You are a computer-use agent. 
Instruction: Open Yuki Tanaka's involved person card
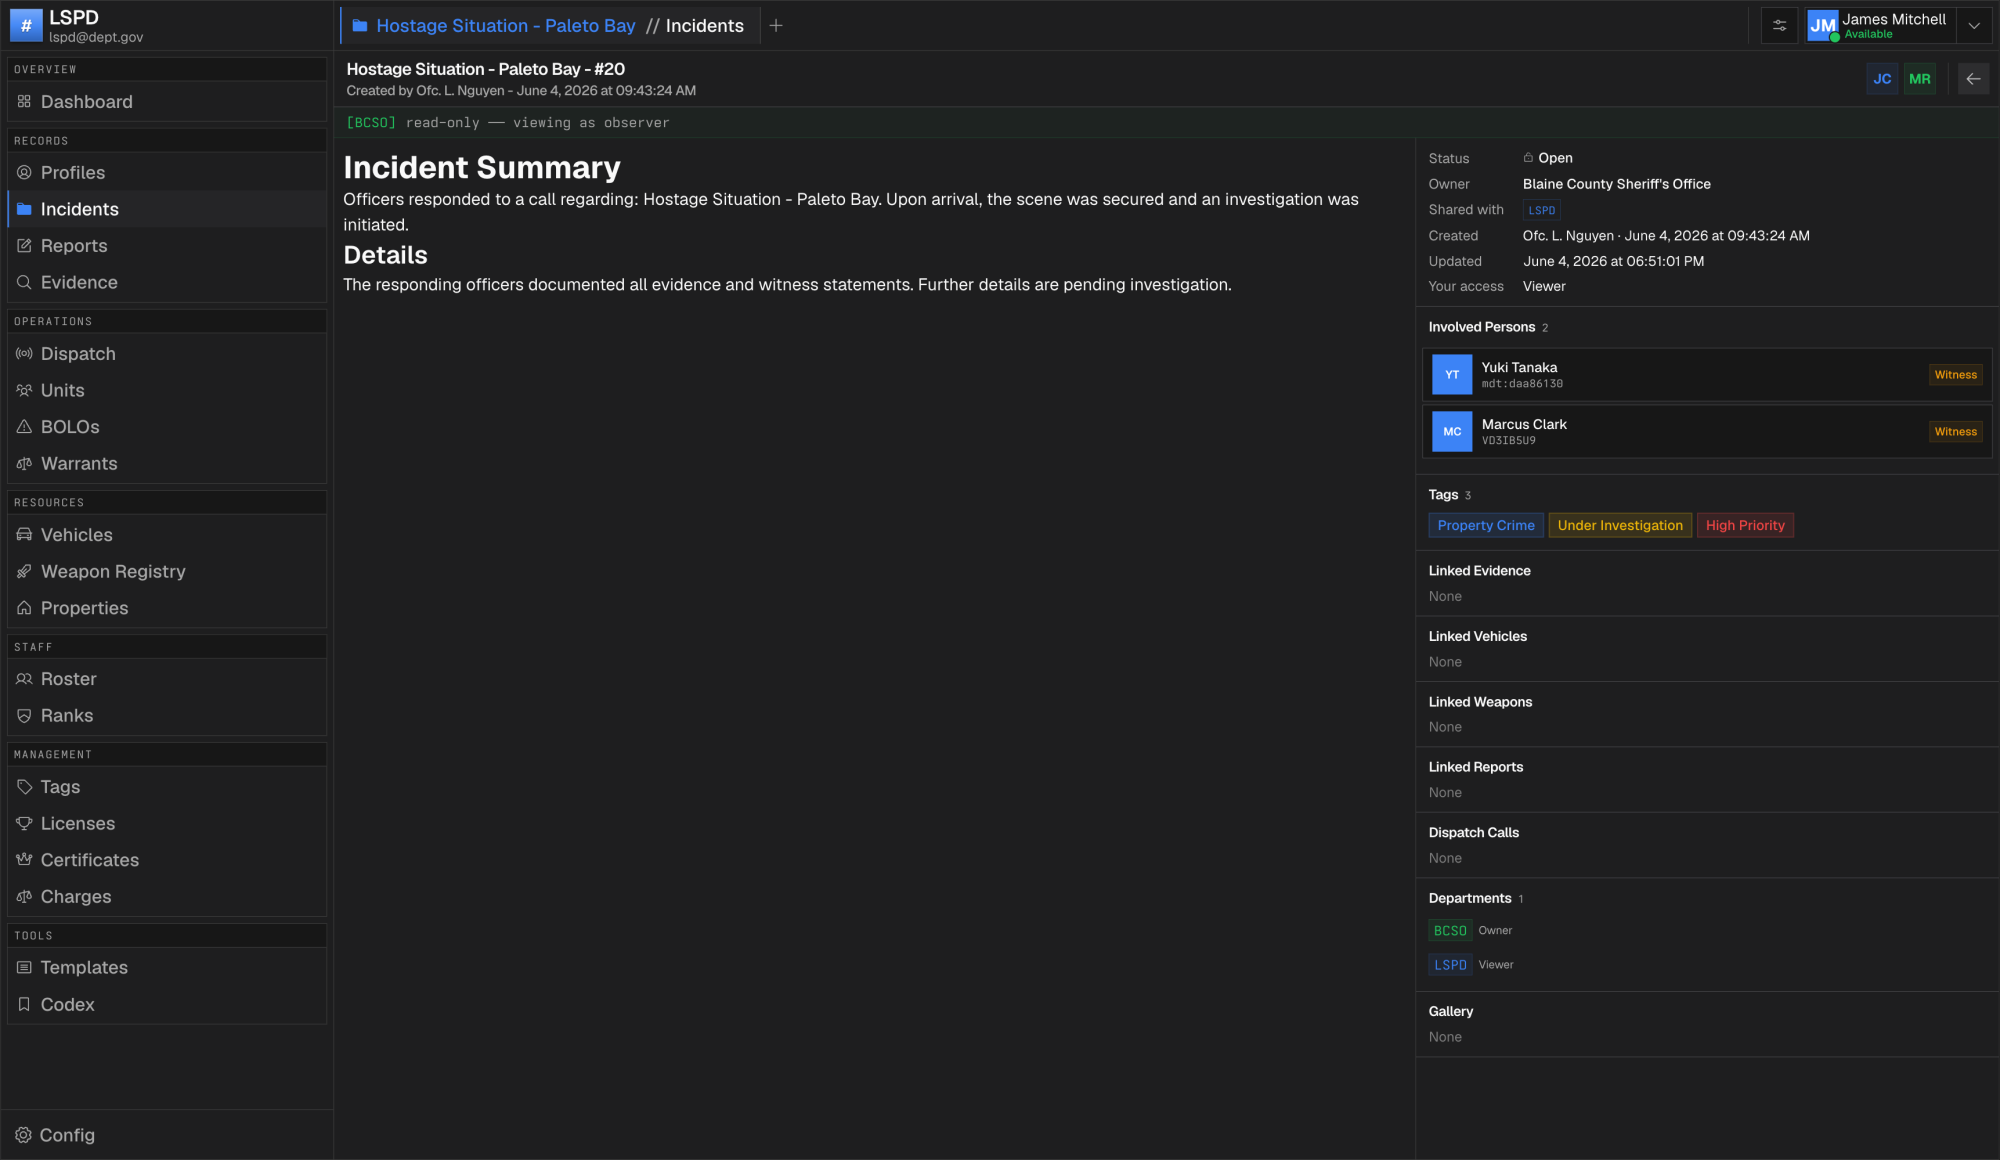tap(1707, 375)
